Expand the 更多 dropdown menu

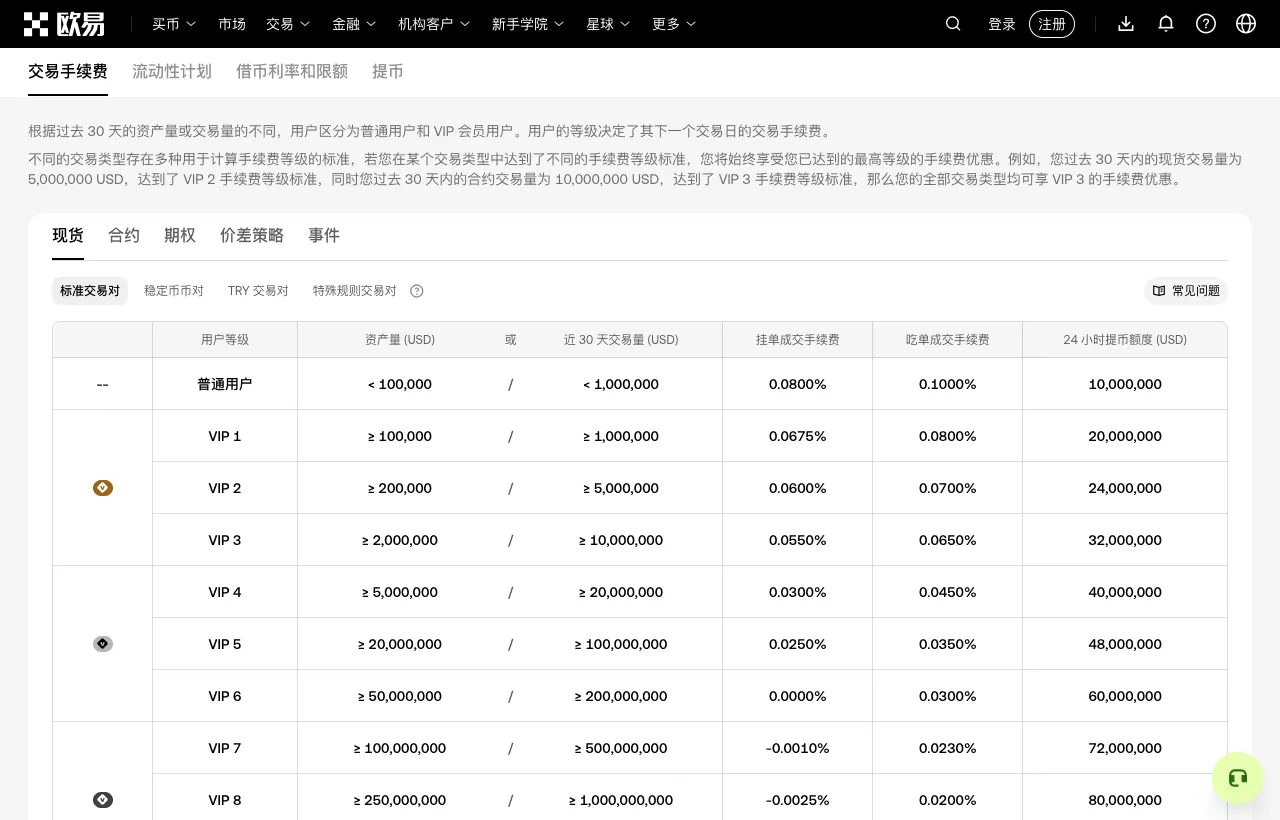tap(674, 24)
